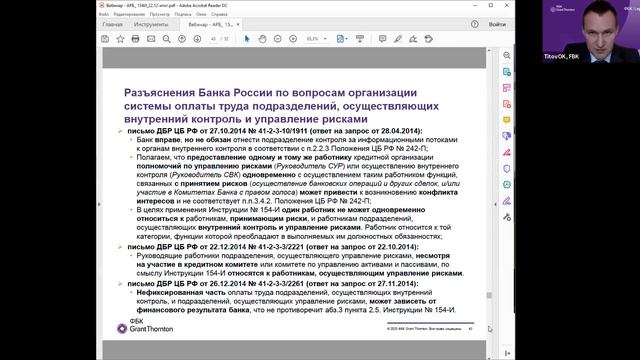Click the TitovOK, FBK webcam thumbnail
The image size is (640, 360).
pos(591,31)
